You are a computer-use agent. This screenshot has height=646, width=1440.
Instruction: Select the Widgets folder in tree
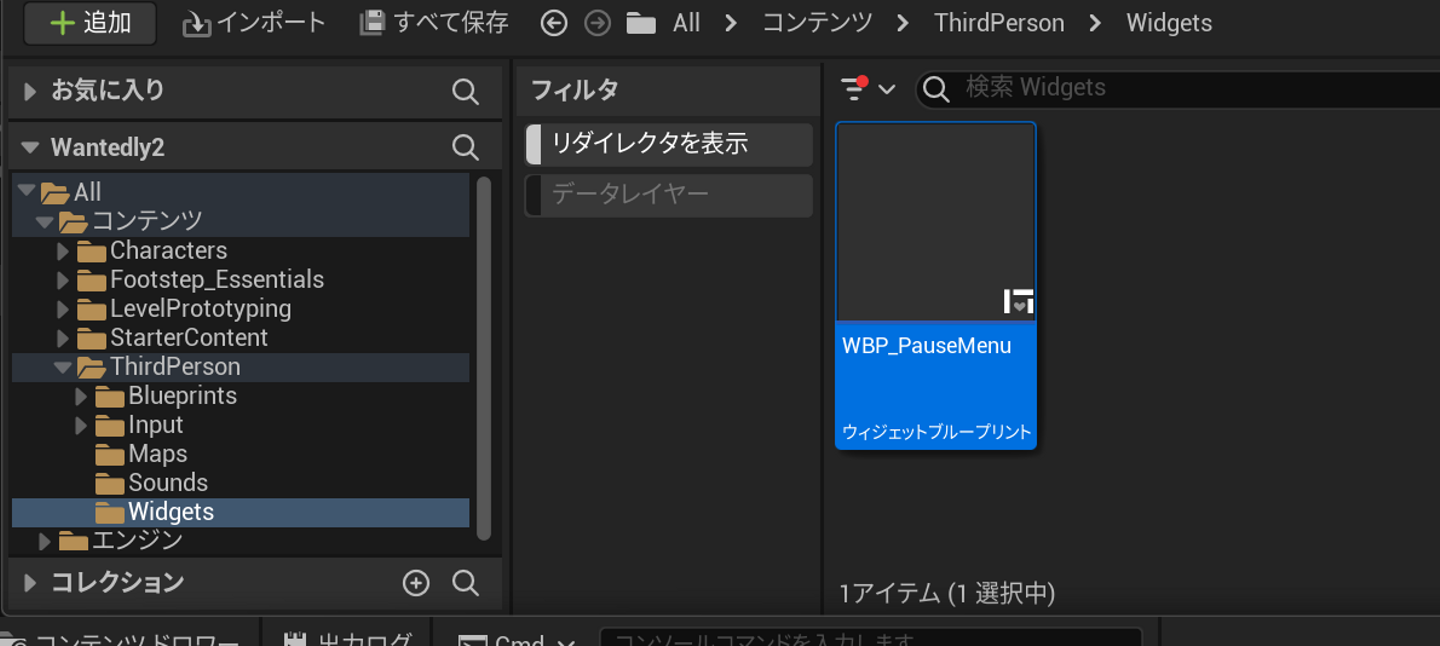[x=240, y=512]
